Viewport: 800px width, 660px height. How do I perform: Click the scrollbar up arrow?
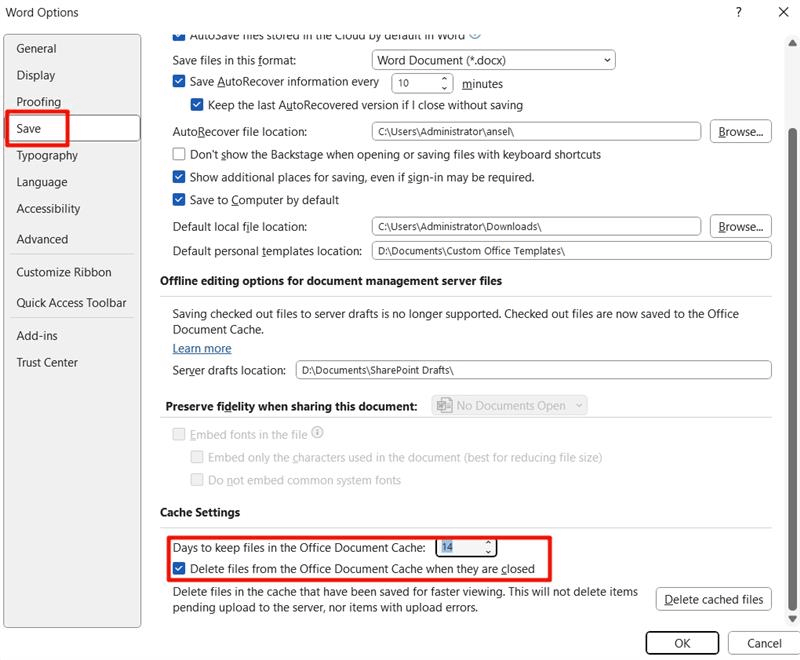tap(792, 43)
